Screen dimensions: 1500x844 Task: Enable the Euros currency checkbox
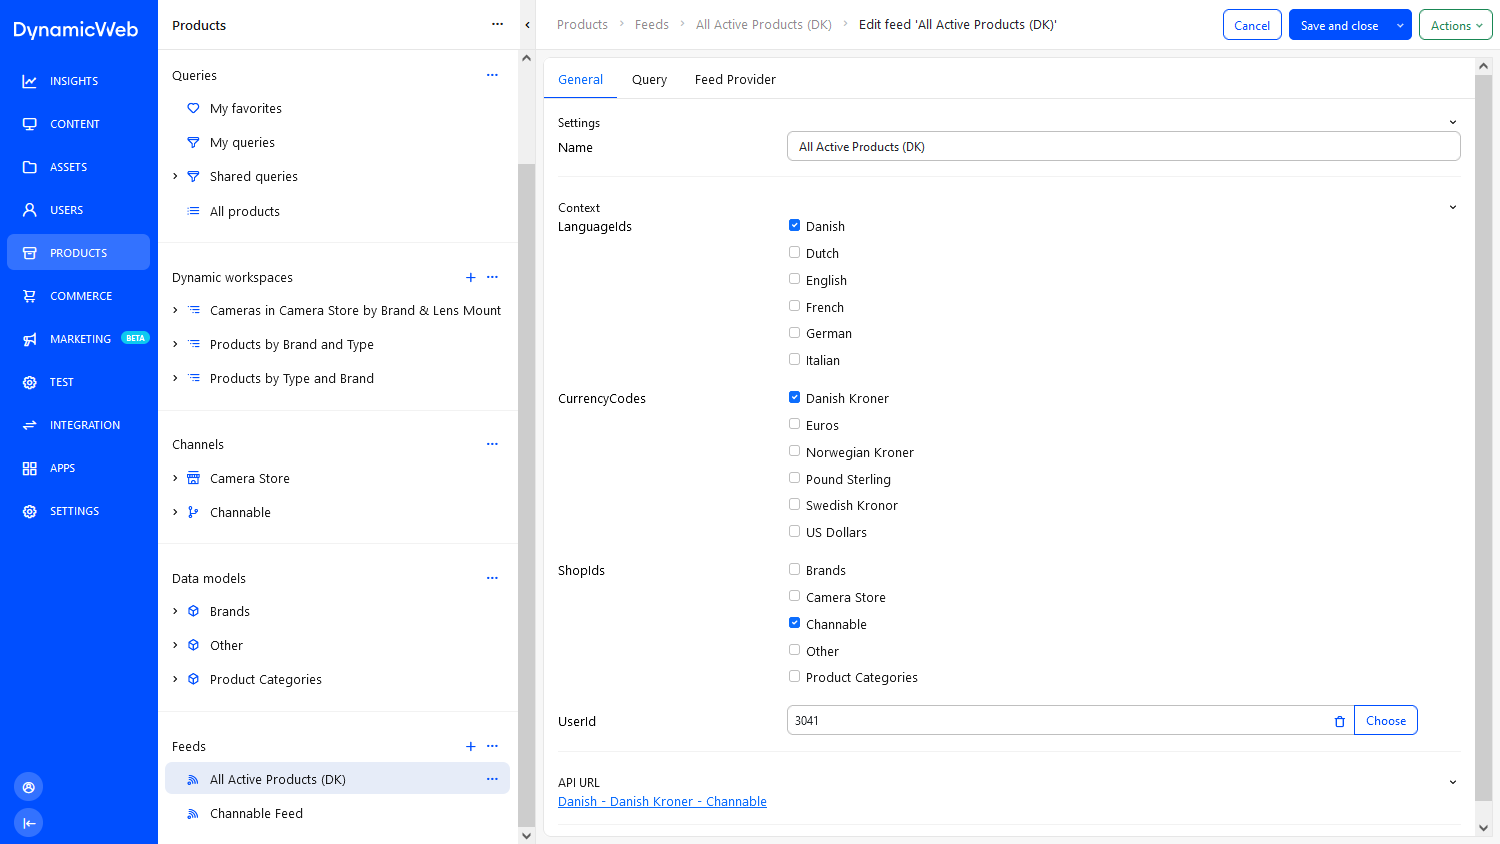coord(794,425)
